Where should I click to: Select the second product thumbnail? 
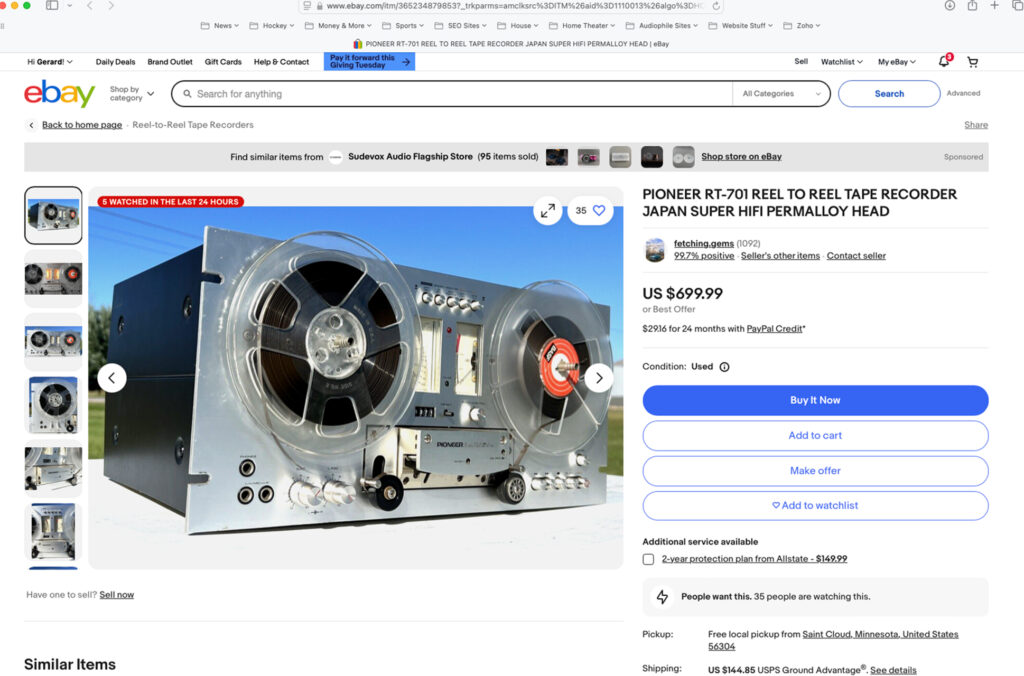[54, 279]
